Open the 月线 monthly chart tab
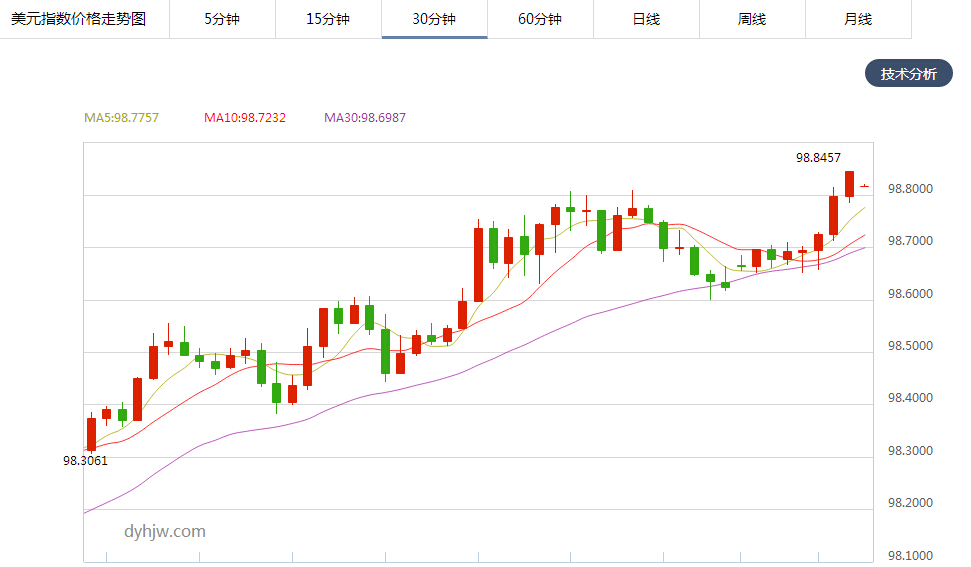The width and height of the screenshot is (971, 567). [x=858, y=19]
